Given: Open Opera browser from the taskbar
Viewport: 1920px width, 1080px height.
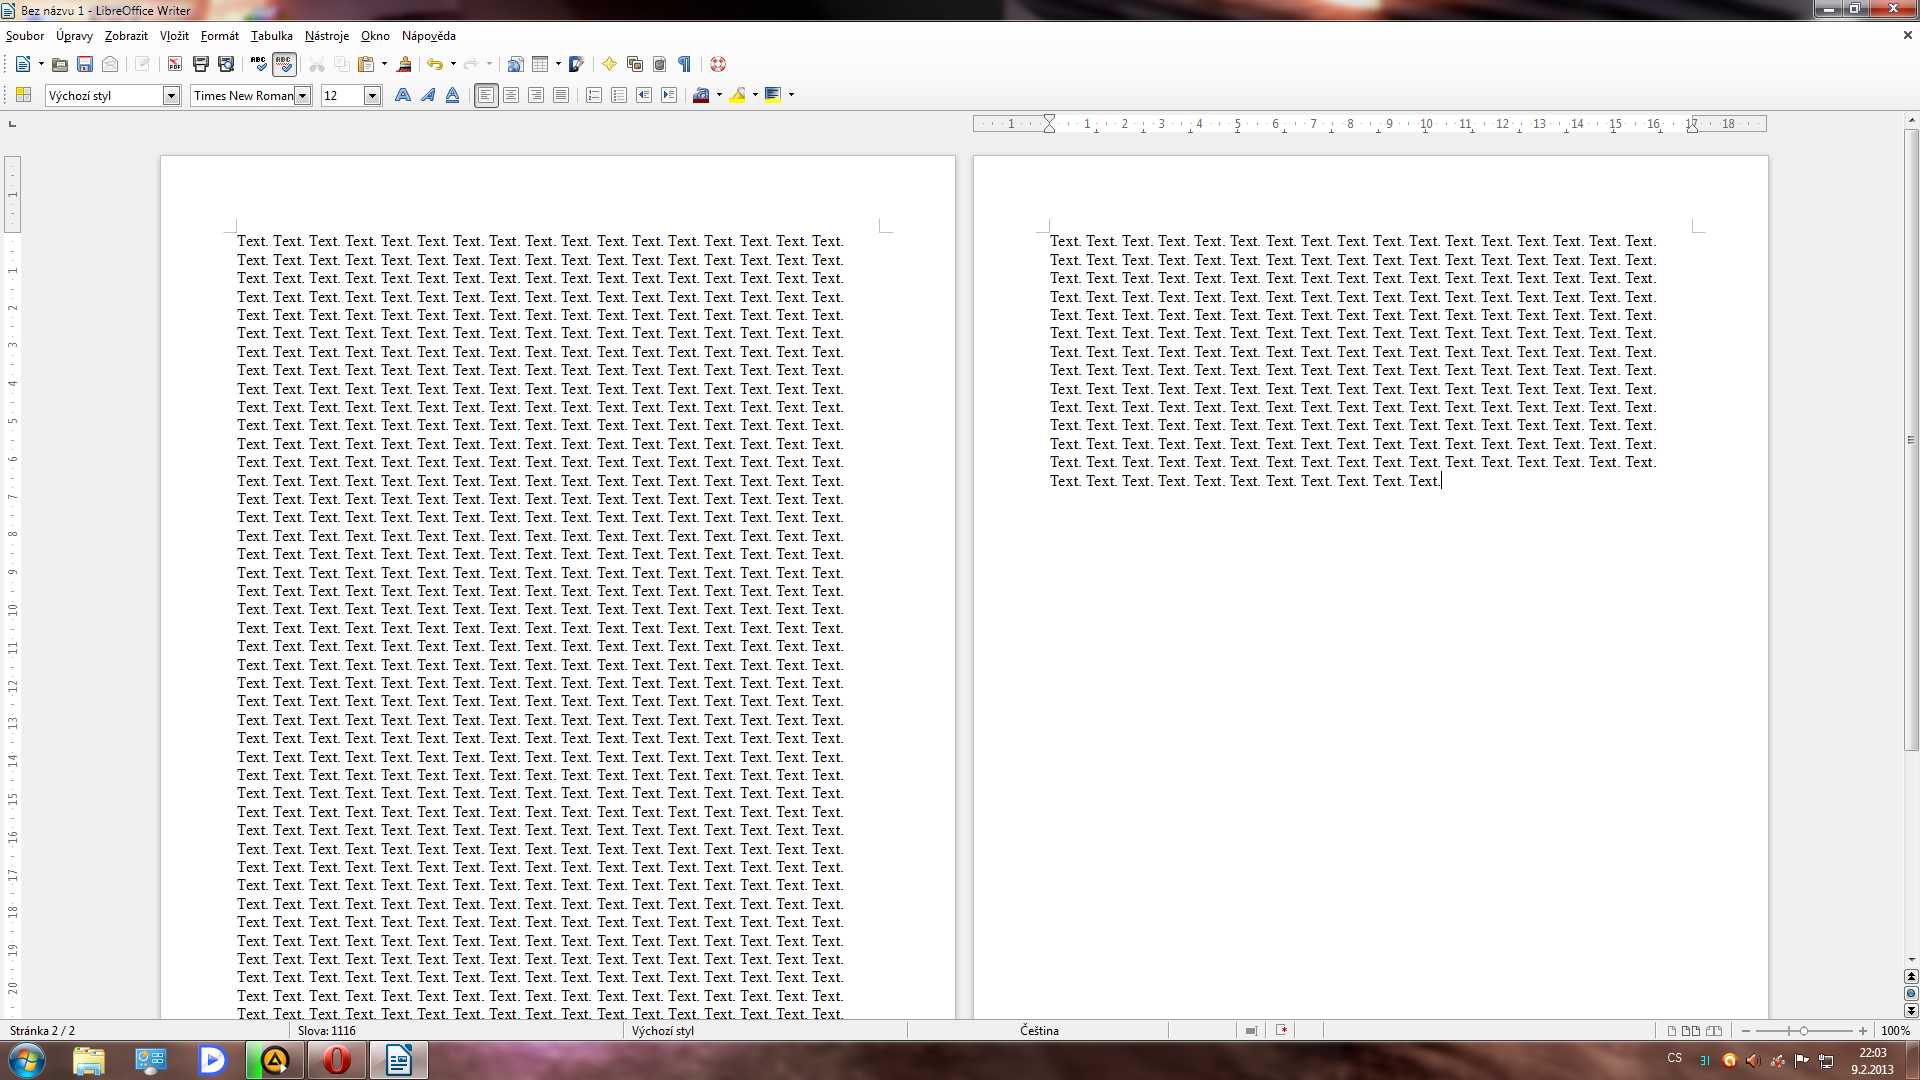Looking at the screenshot, I should coord(337,1060).
